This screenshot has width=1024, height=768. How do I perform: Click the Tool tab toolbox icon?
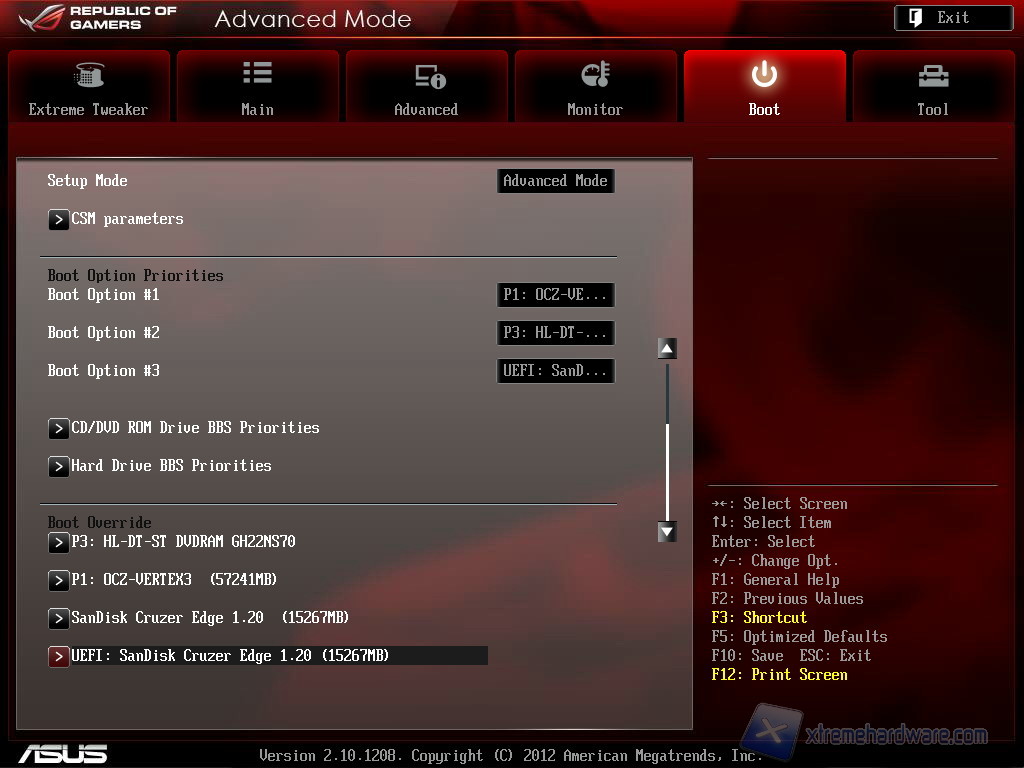(x=933, y=75)
